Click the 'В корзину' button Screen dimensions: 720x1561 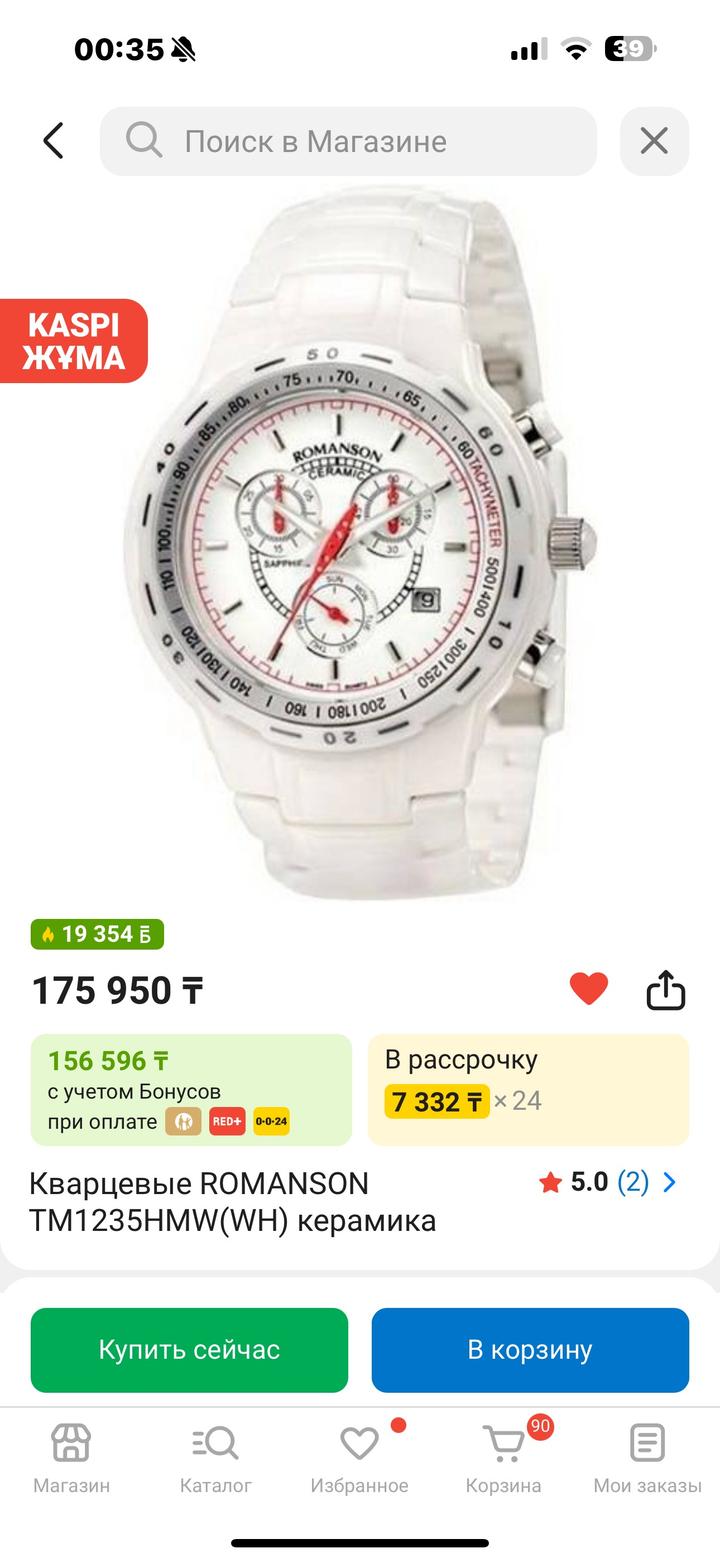click(530, 1350)
